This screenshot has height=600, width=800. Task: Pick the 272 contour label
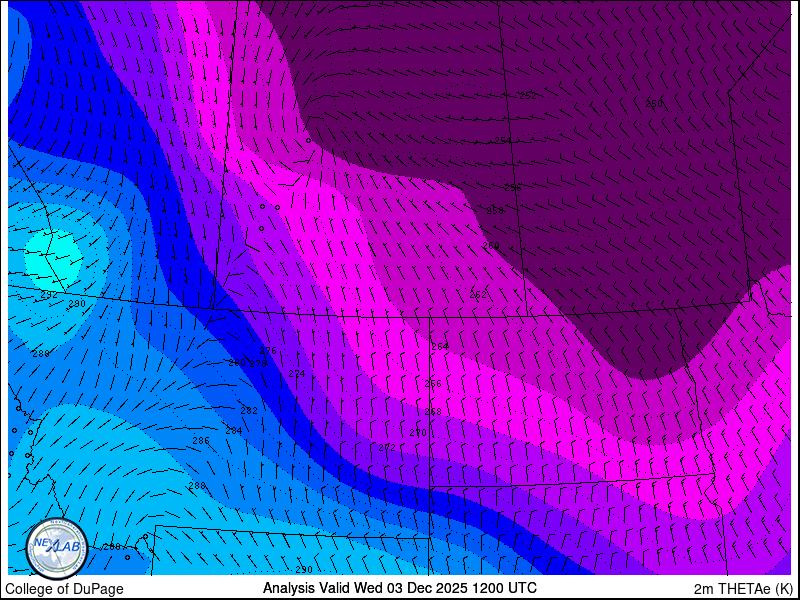[387, 447]
